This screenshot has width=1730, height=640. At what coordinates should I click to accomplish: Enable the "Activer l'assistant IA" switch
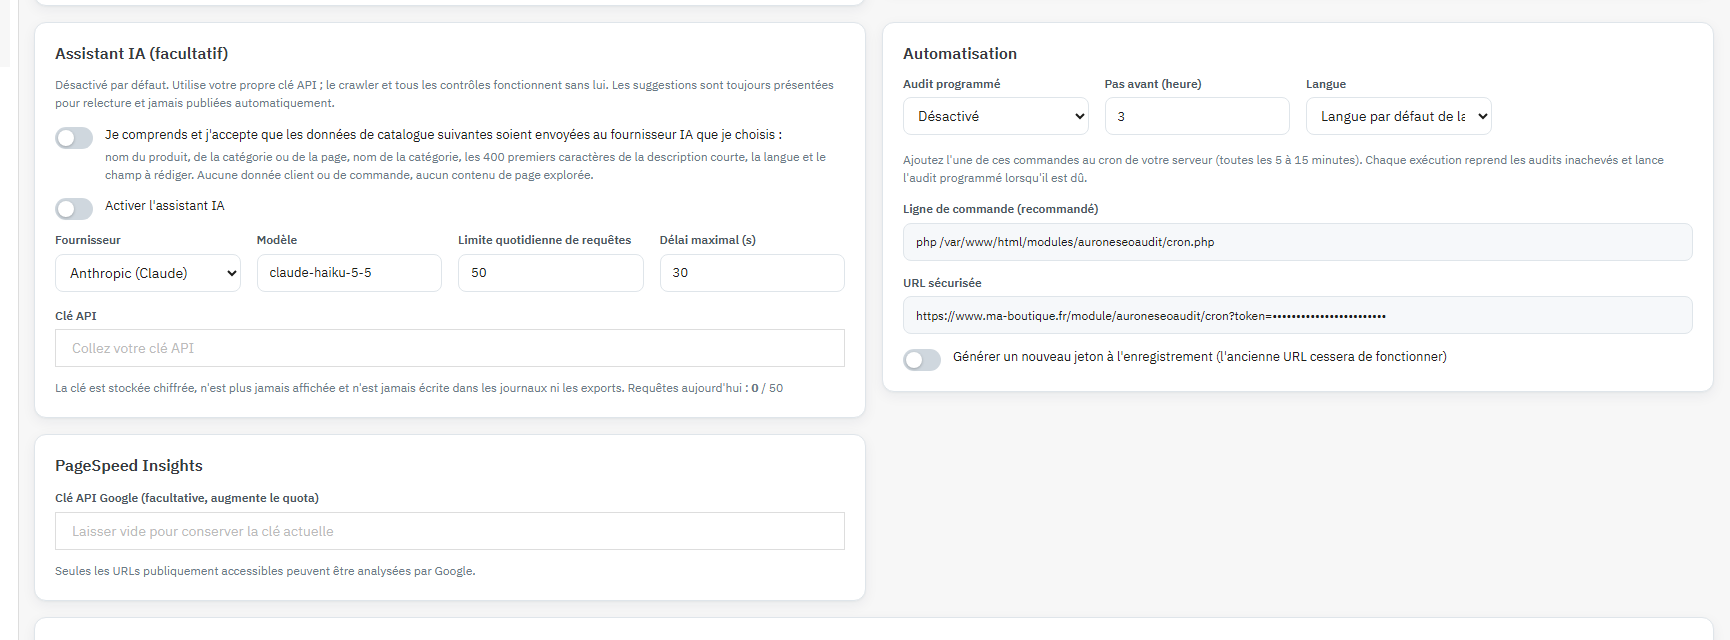click(74, 209)
